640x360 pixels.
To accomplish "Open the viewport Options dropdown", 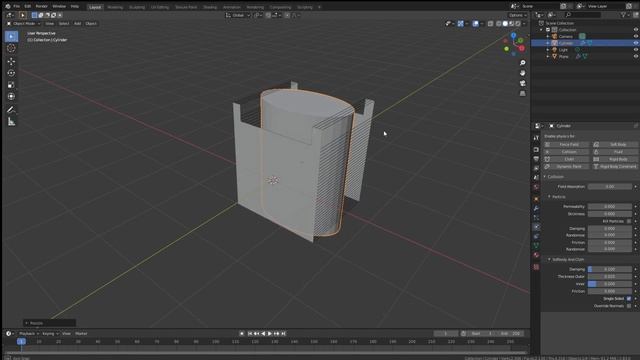I will 518,15.
